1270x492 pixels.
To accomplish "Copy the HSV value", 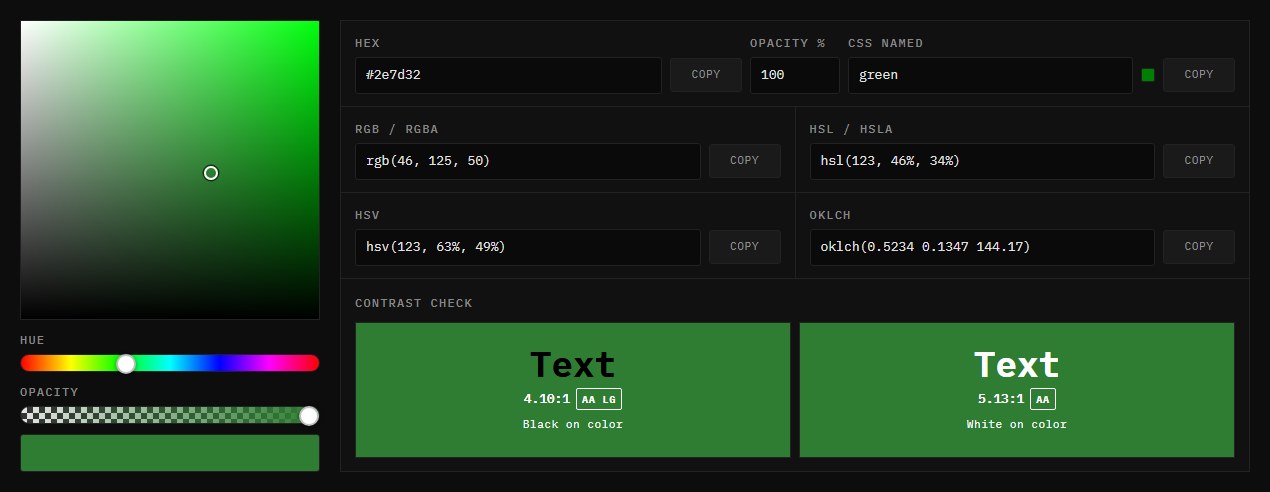I will coord(745,247).
